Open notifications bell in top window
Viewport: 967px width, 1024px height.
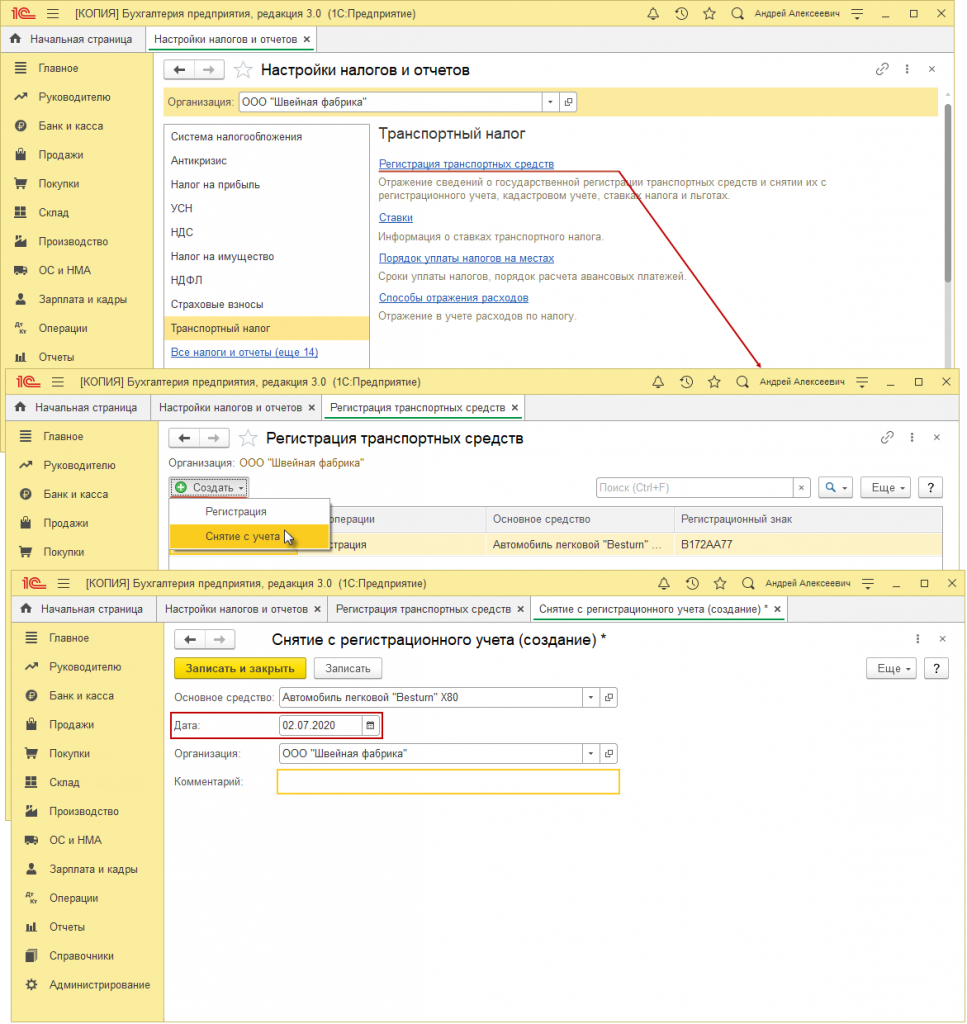click(653, 13)
